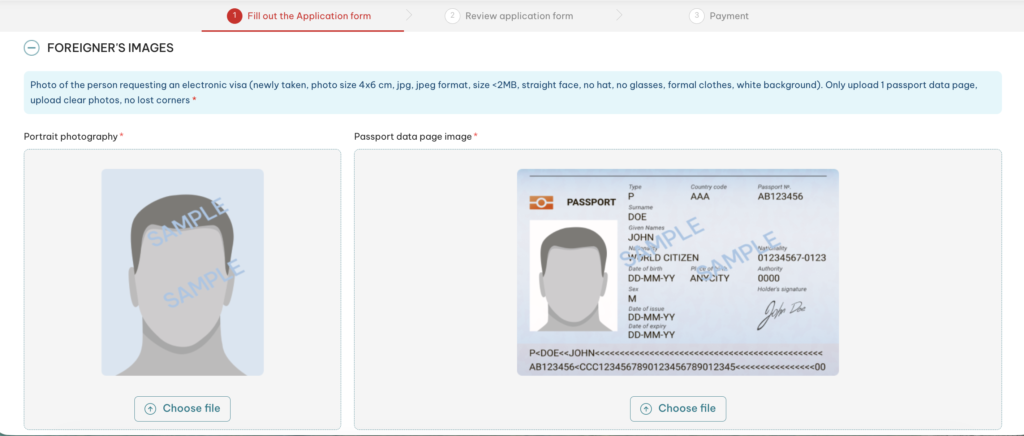Collapse the Foreigner's Images section icon
The height and width of the screenshot is (436, 1024).
[x=31, y=48]
